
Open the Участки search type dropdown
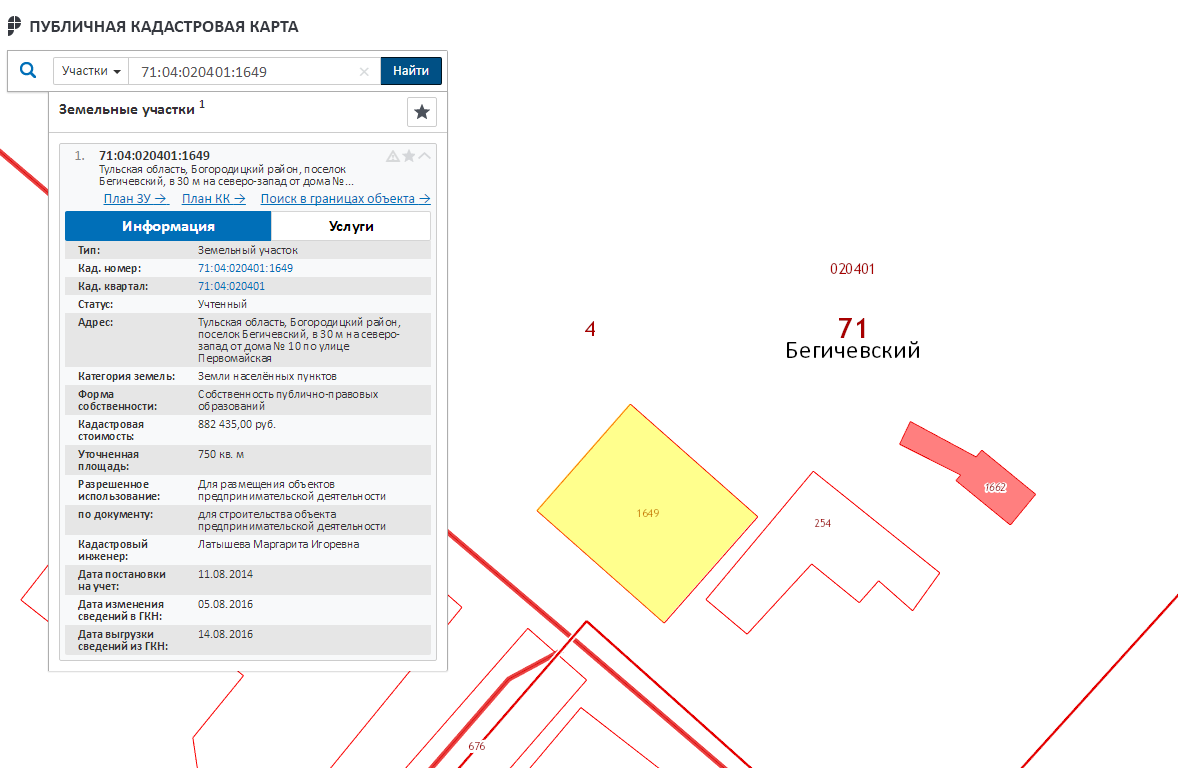click(91, 71)
